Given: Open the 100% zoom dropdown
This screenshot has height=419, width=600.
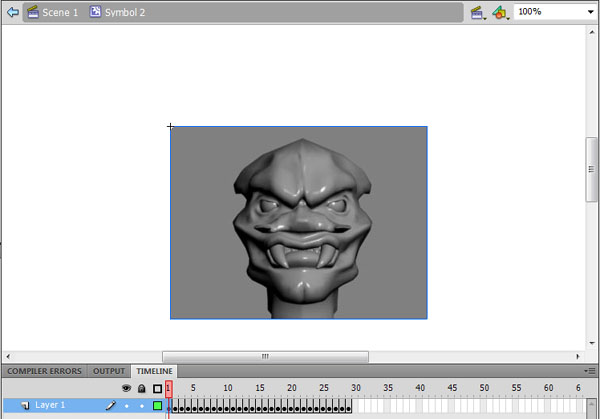Looking at the screenshot, I should [556, 12].
